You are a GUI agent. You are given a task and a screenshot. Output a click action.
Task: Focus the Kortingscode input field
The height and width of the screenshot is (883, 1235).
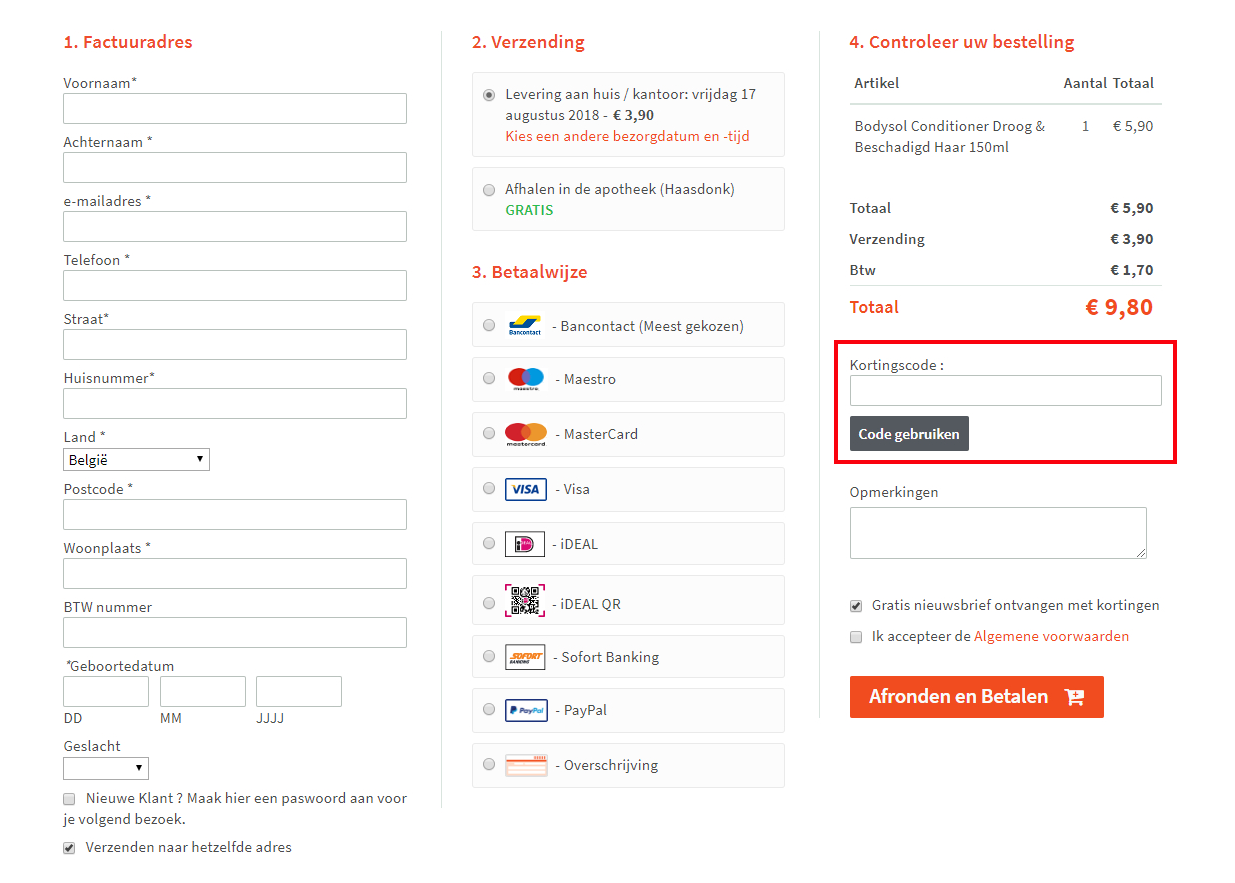1005,390
